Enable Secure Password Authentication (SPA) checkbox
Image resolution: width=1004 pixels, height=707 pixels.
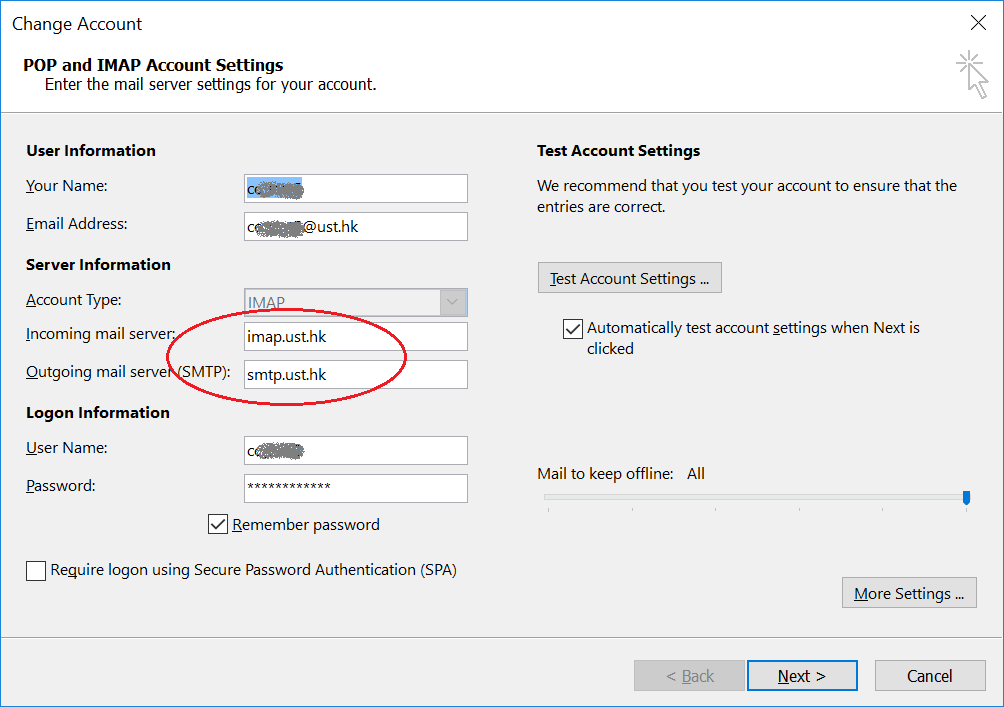[x=36, y=571]
